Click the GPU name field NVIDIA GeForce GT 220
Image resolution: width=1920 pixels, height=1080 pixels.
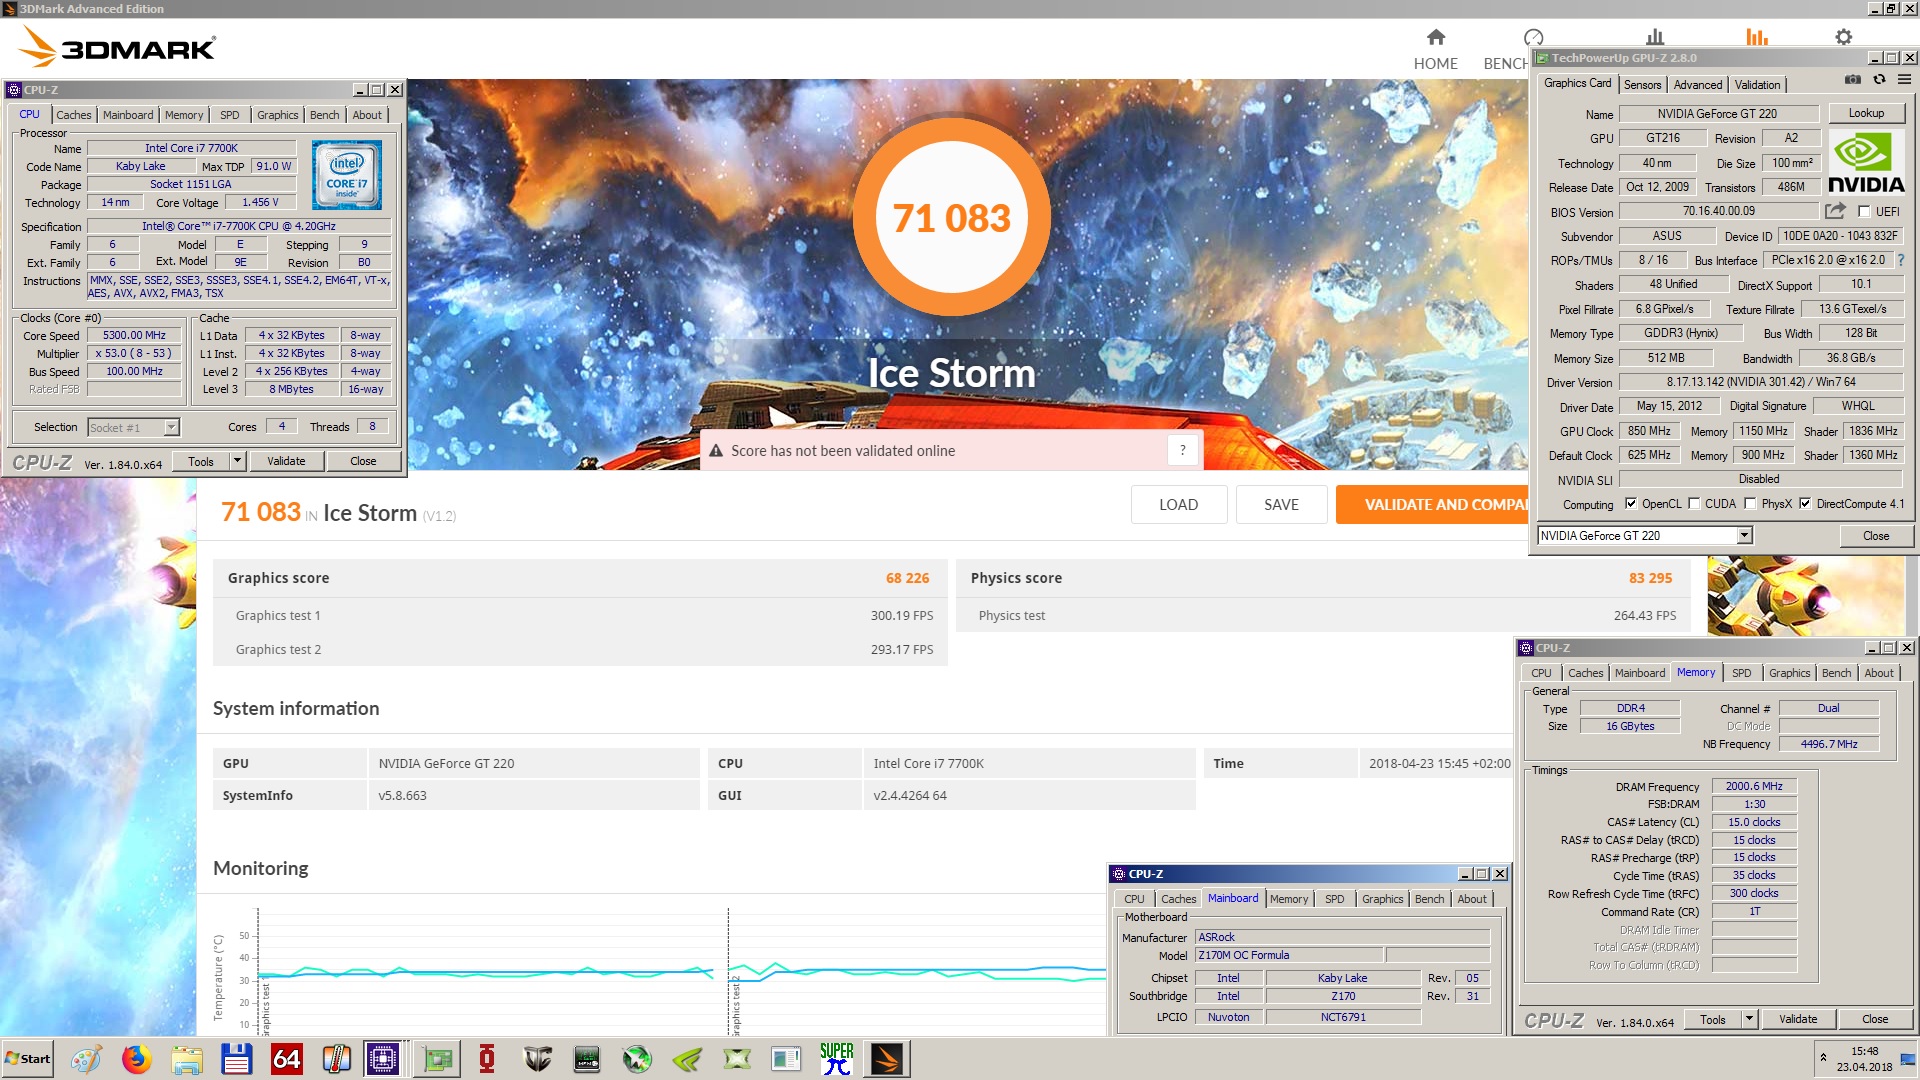[1717, 113]
